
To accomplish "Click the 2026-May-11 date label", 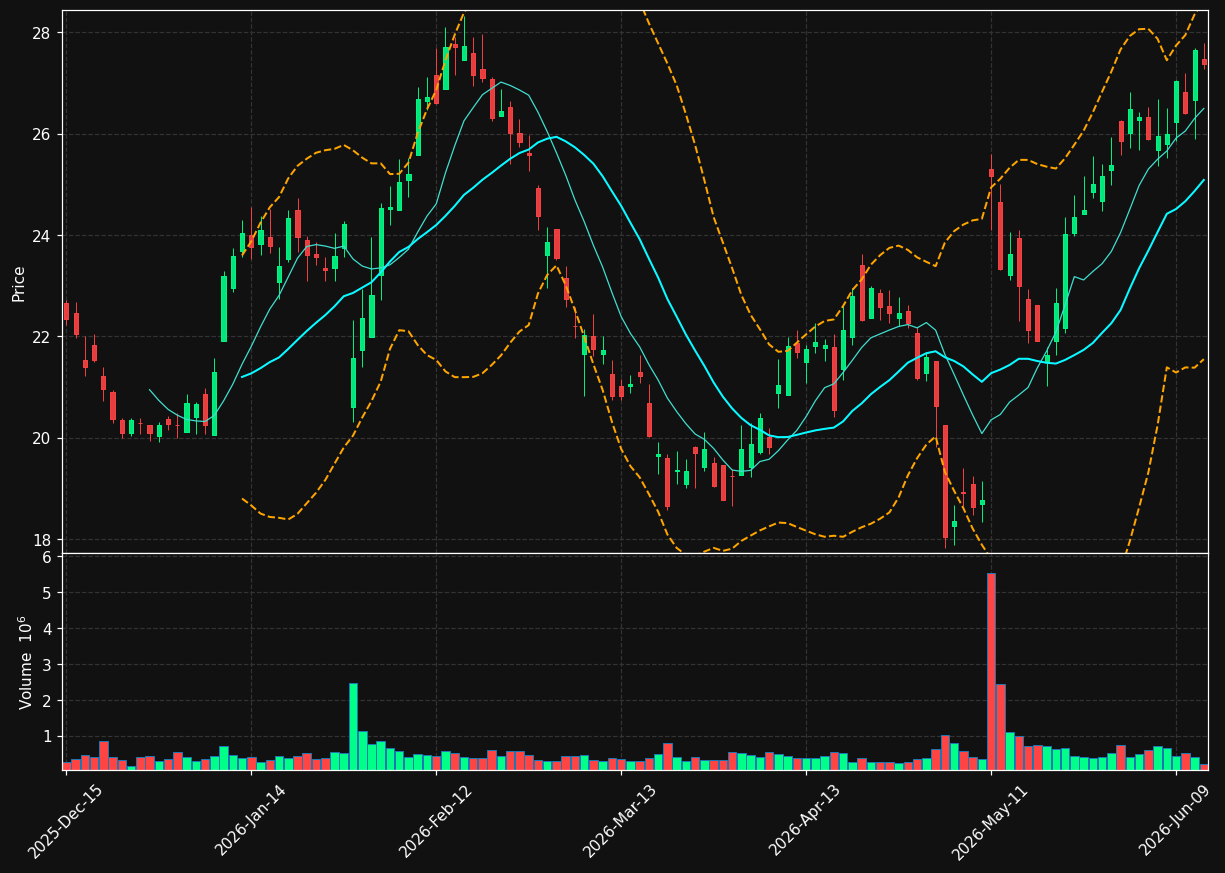I will pos(989,821).
